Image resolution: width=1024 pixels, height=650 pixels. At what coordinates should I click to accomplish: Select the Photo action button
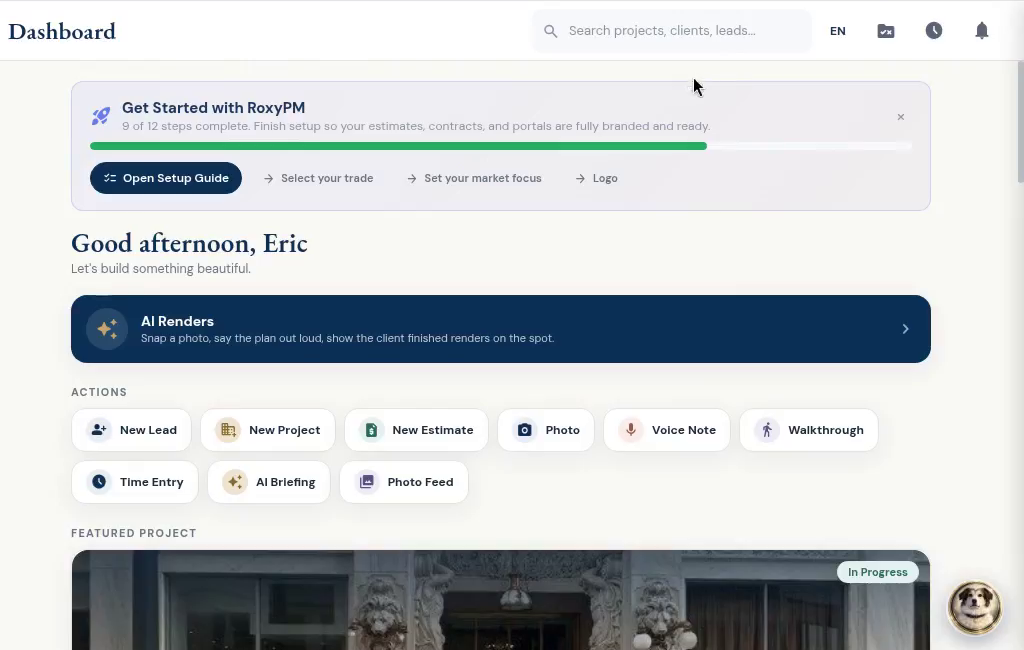[546, 430]
